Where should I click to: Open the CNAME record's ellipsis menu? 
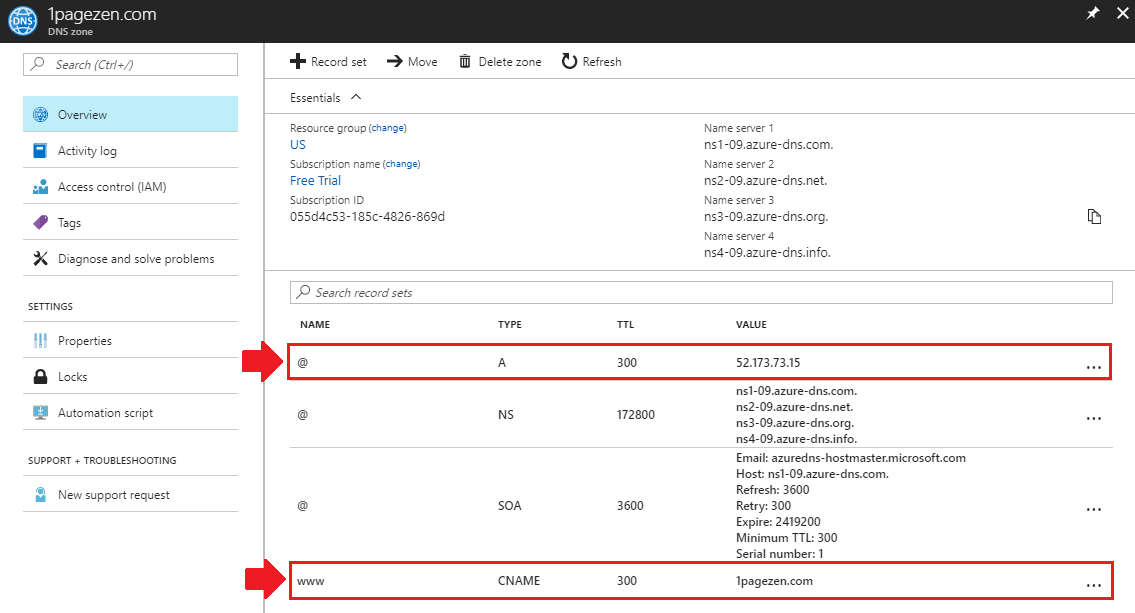click(x=1093, y=585)
